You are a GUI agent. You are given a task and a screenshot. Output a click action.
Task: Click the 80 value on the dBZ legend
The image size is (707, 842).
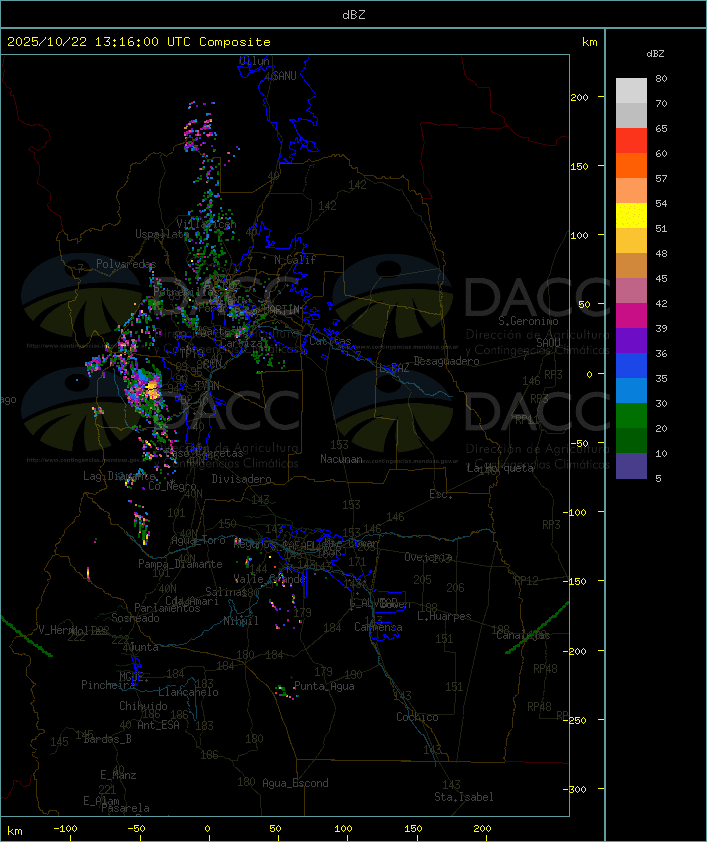pos(661,78)
